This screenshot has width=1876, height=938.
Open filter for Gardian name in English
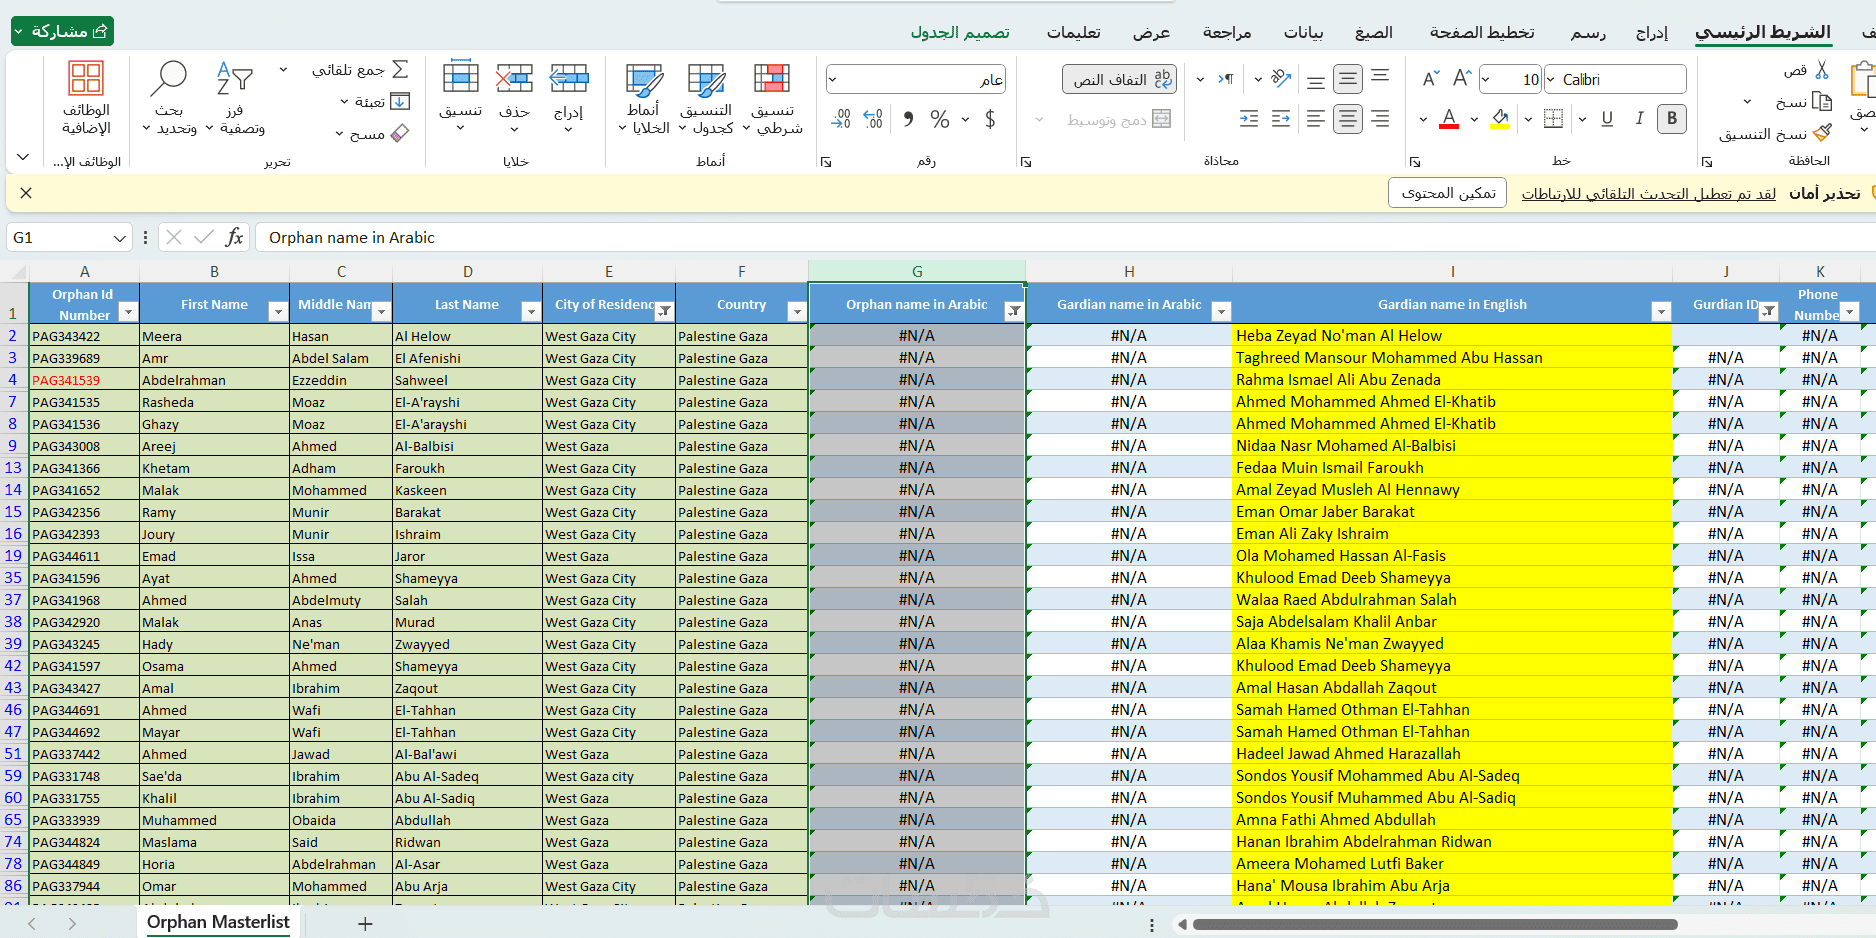tap(1661, 312)
